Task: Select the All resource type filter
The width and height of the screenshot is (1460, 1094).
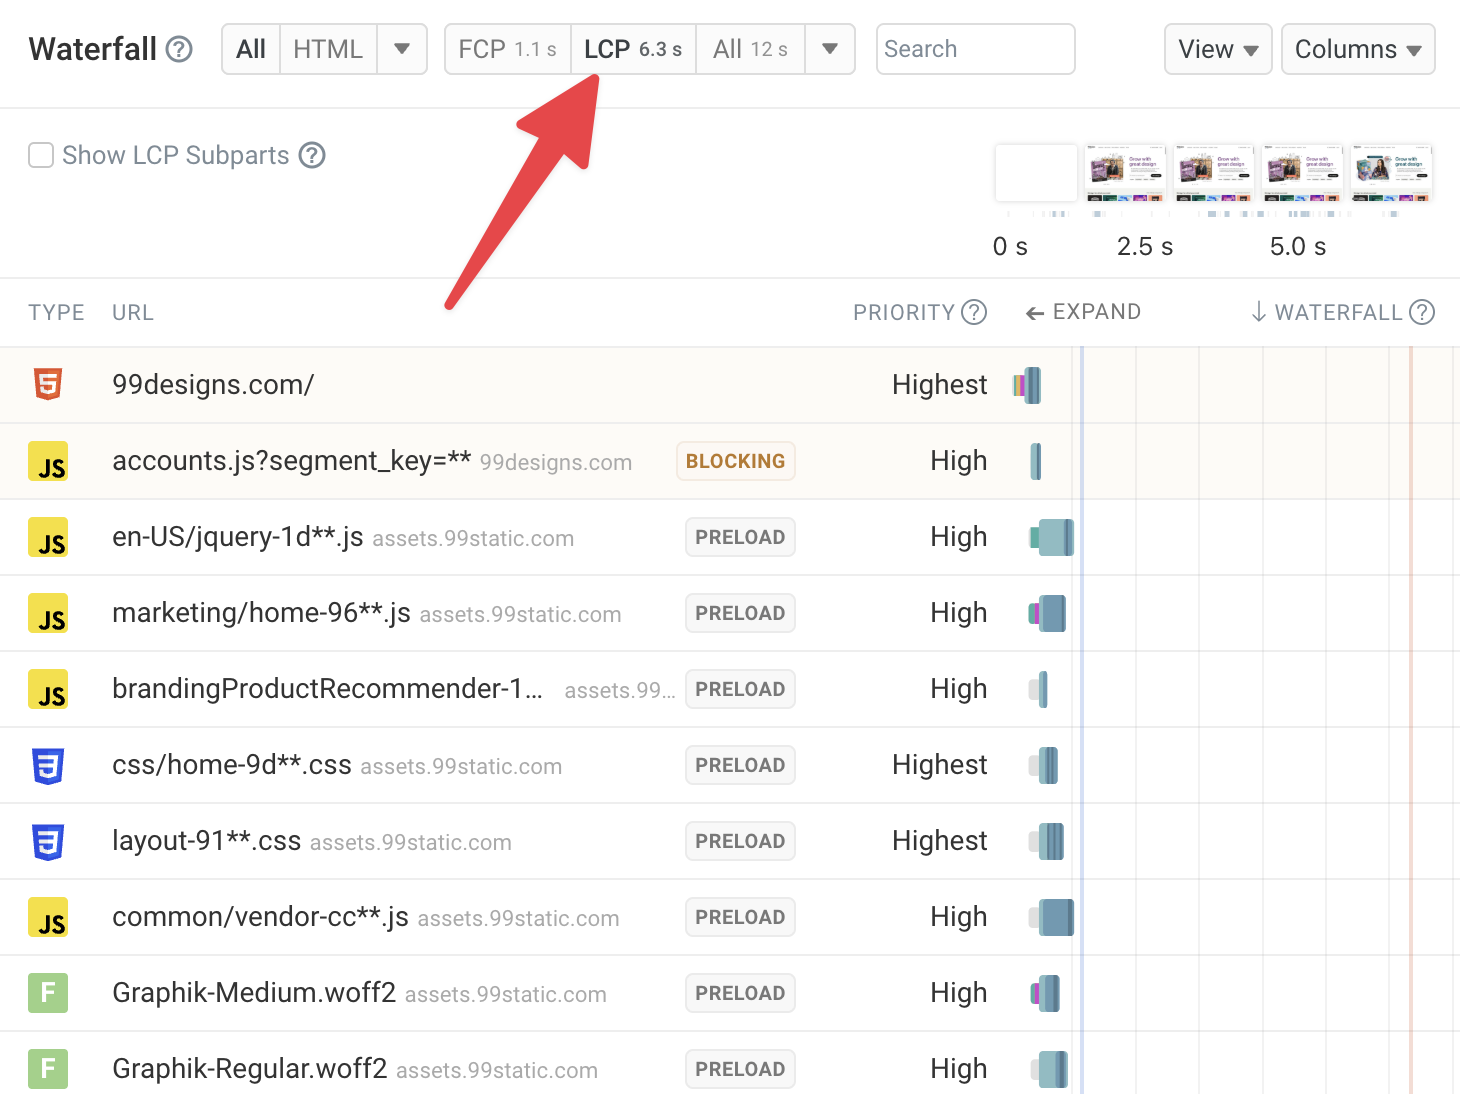Action: (x=251, y=49)
